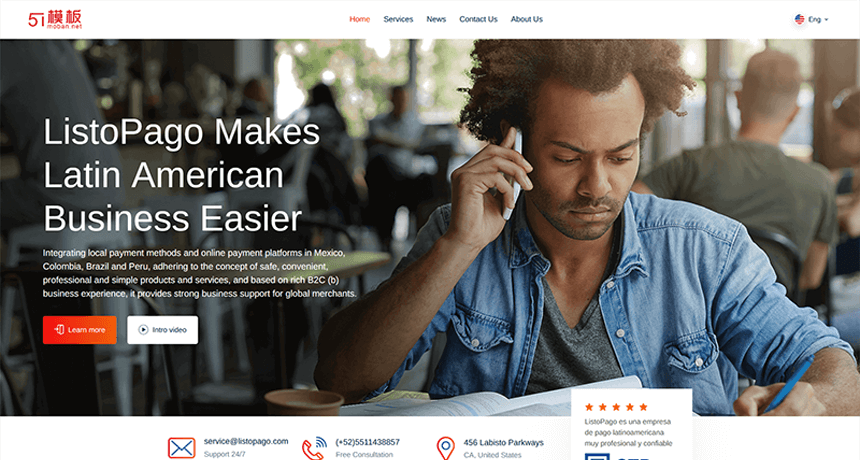Click the 51 moban.net logo
This screenshot has height=460, width=860.
point(55,19)
